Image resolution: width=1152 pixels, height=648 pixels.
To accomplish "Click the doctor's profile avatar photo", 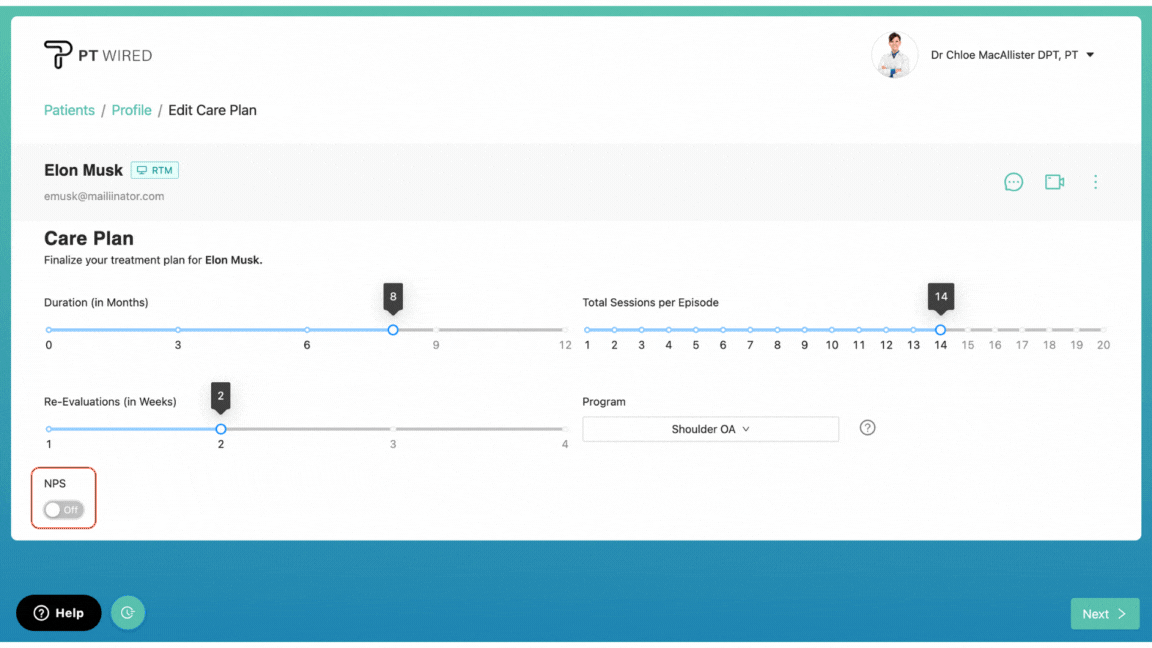I will coord(894,54).
